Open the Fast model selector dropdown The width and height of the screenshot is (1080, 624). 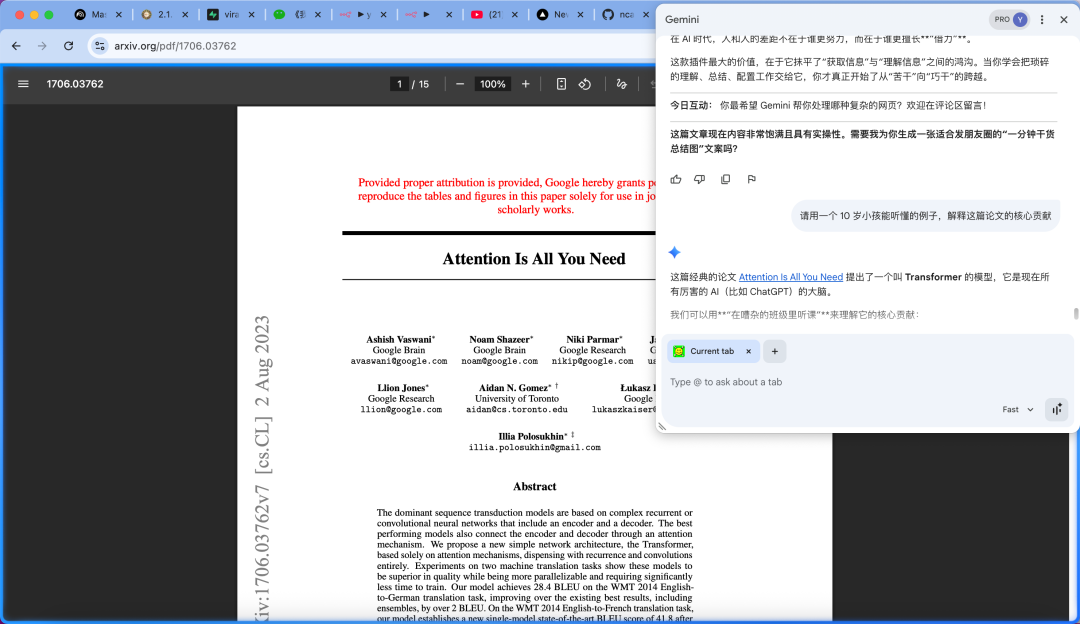click(x=1017, y=410)
